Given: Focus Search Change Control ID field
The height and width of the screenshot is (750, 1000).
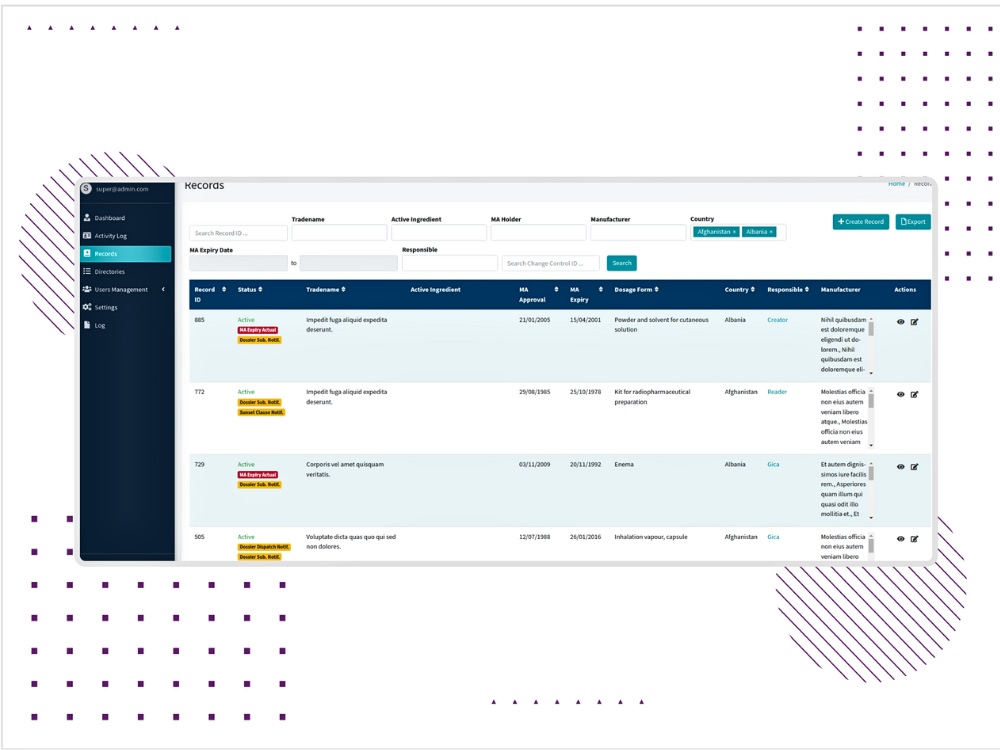Looking at the screenshot, I should (x=550, y=263).
